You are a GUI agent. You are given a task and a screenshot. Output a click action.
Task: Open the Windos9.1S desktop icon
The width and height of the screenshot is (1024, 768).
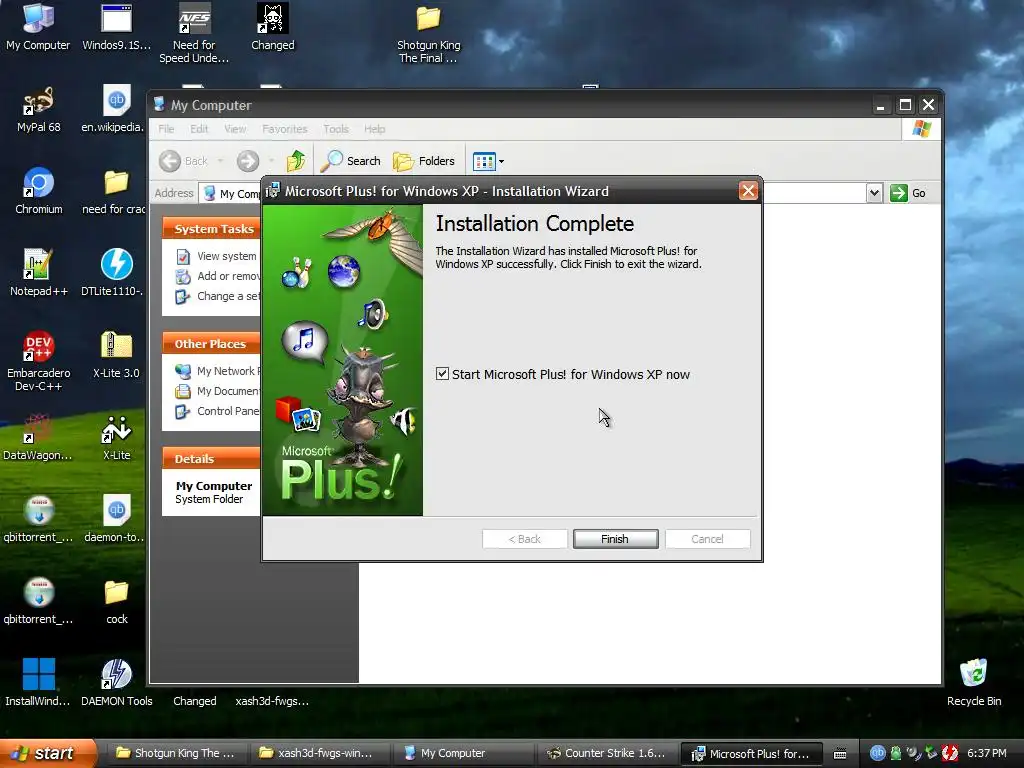pyautogui.click(x=116, y=26)
